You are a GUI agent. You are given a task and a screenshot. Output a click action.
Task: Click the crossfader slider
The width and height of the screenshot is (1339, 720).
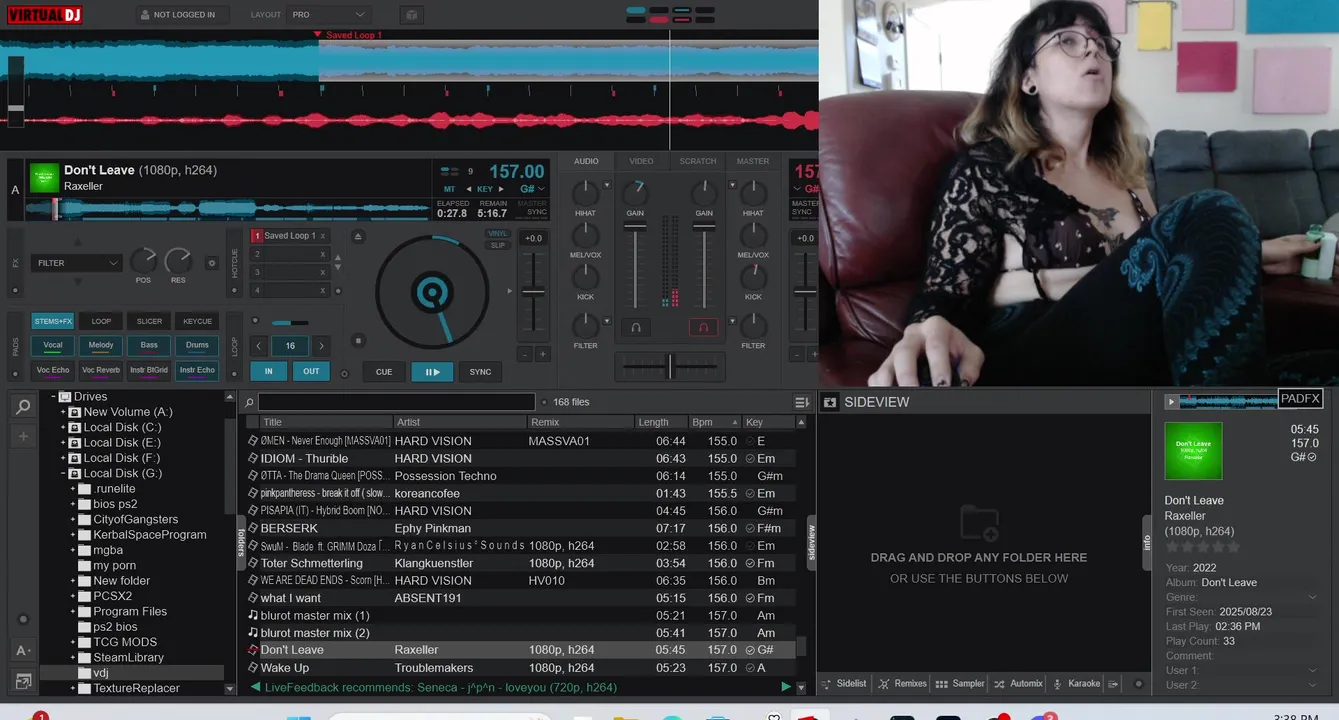pos(670,367)
